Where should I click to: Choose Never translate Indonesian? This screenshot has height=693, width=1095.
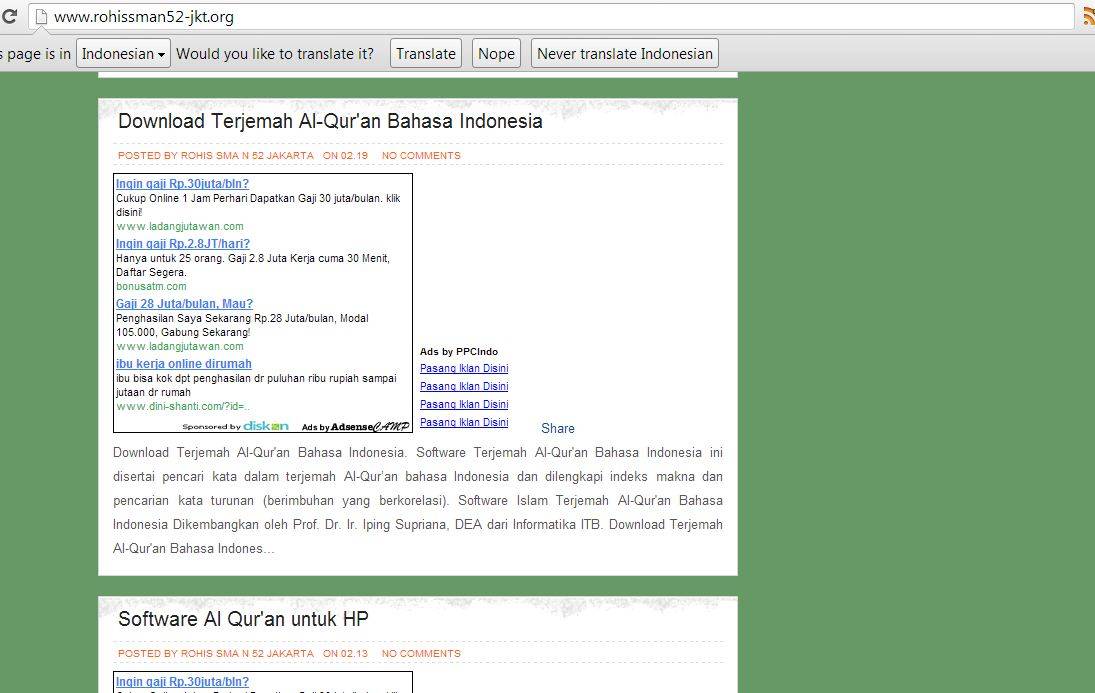[x=625, y=54]
